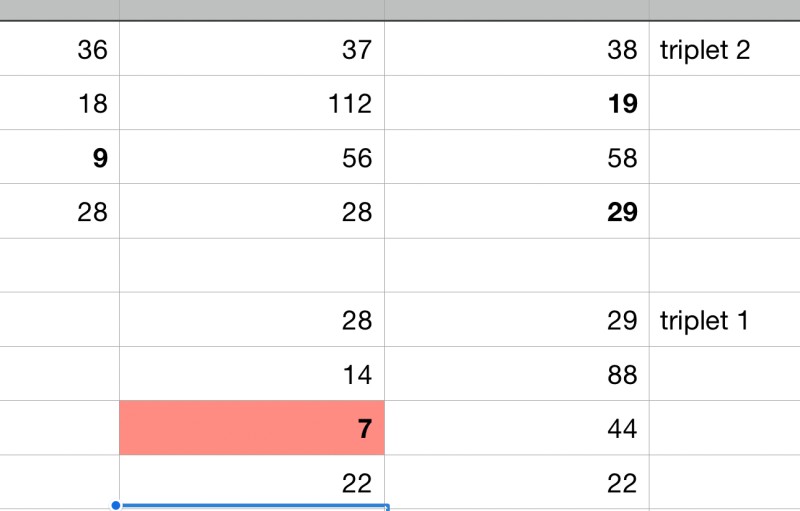Click the red highlighted cell with 7
The height and width of the screenshot is (511, 800).
(252, 428)
